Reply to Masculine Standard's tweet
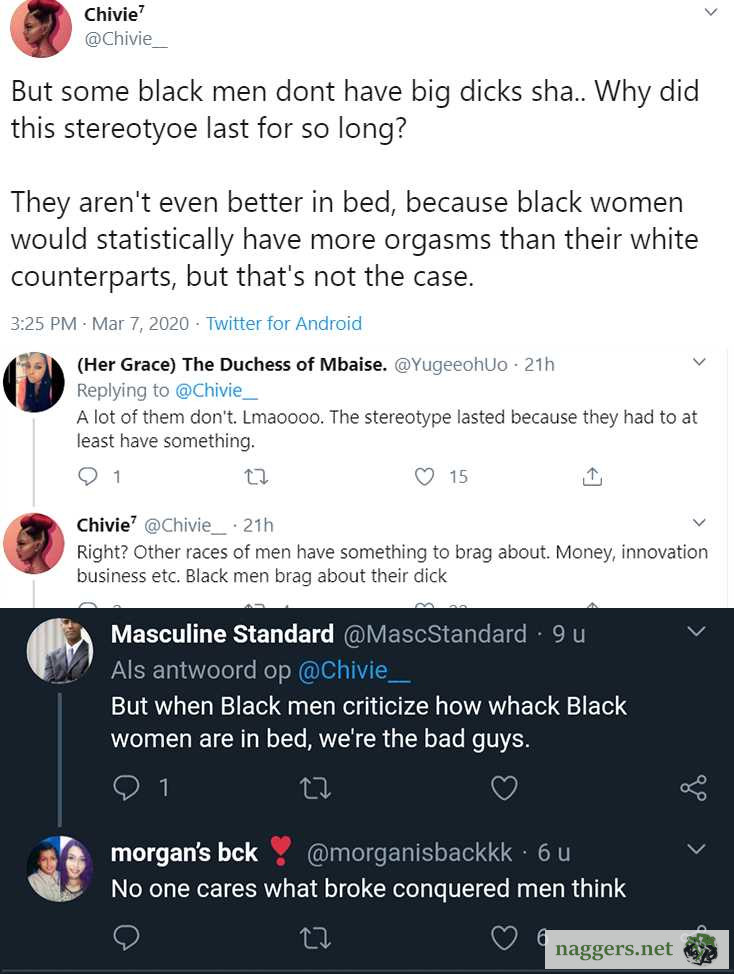The width and height of the screenshot is (734, 974). click(127, 788)
